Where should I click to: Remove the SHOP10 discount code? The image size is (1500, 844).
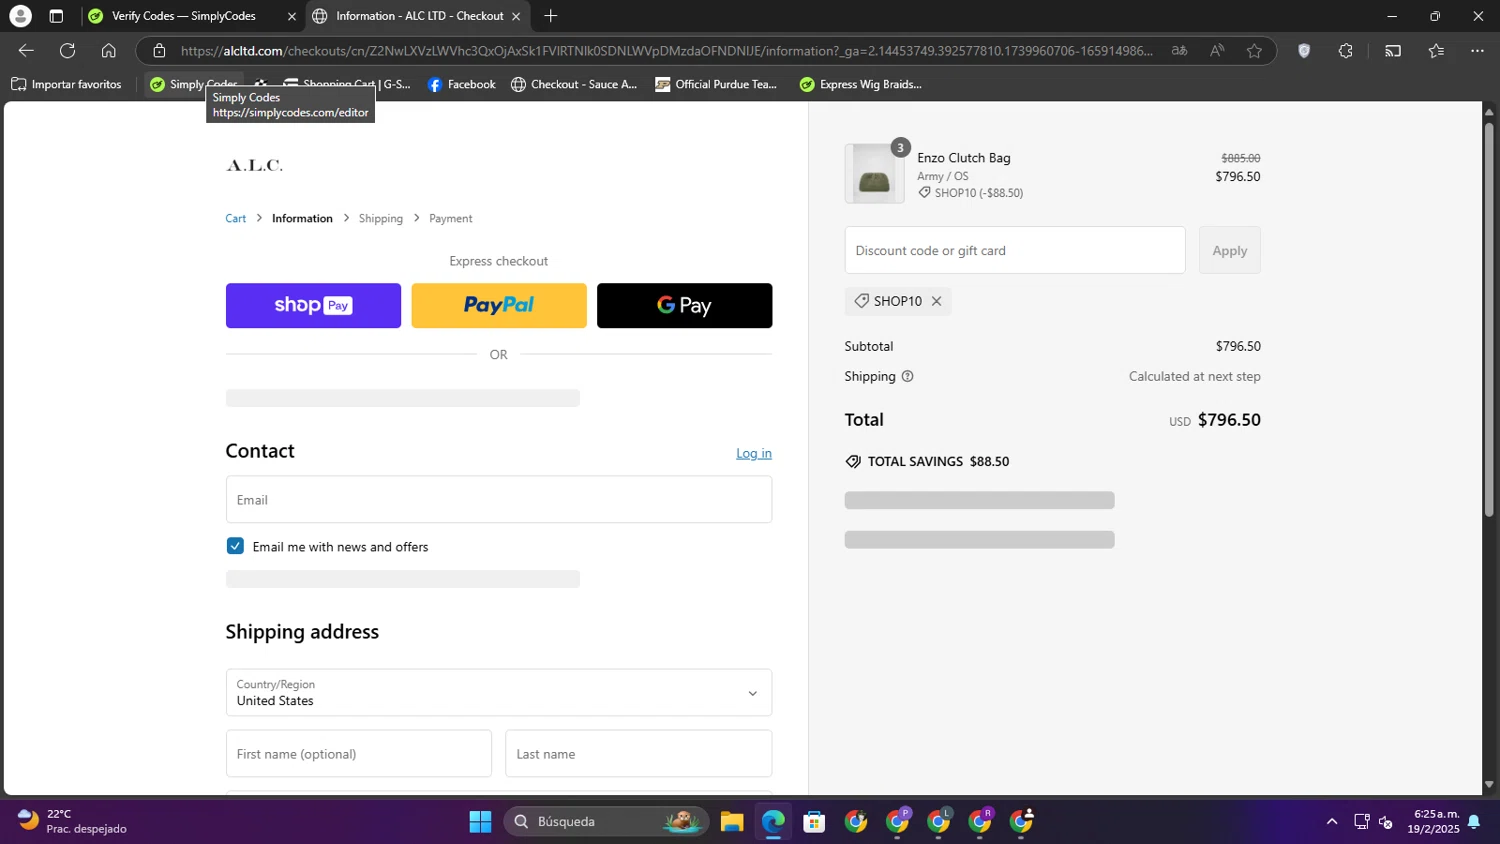point(937,301)
